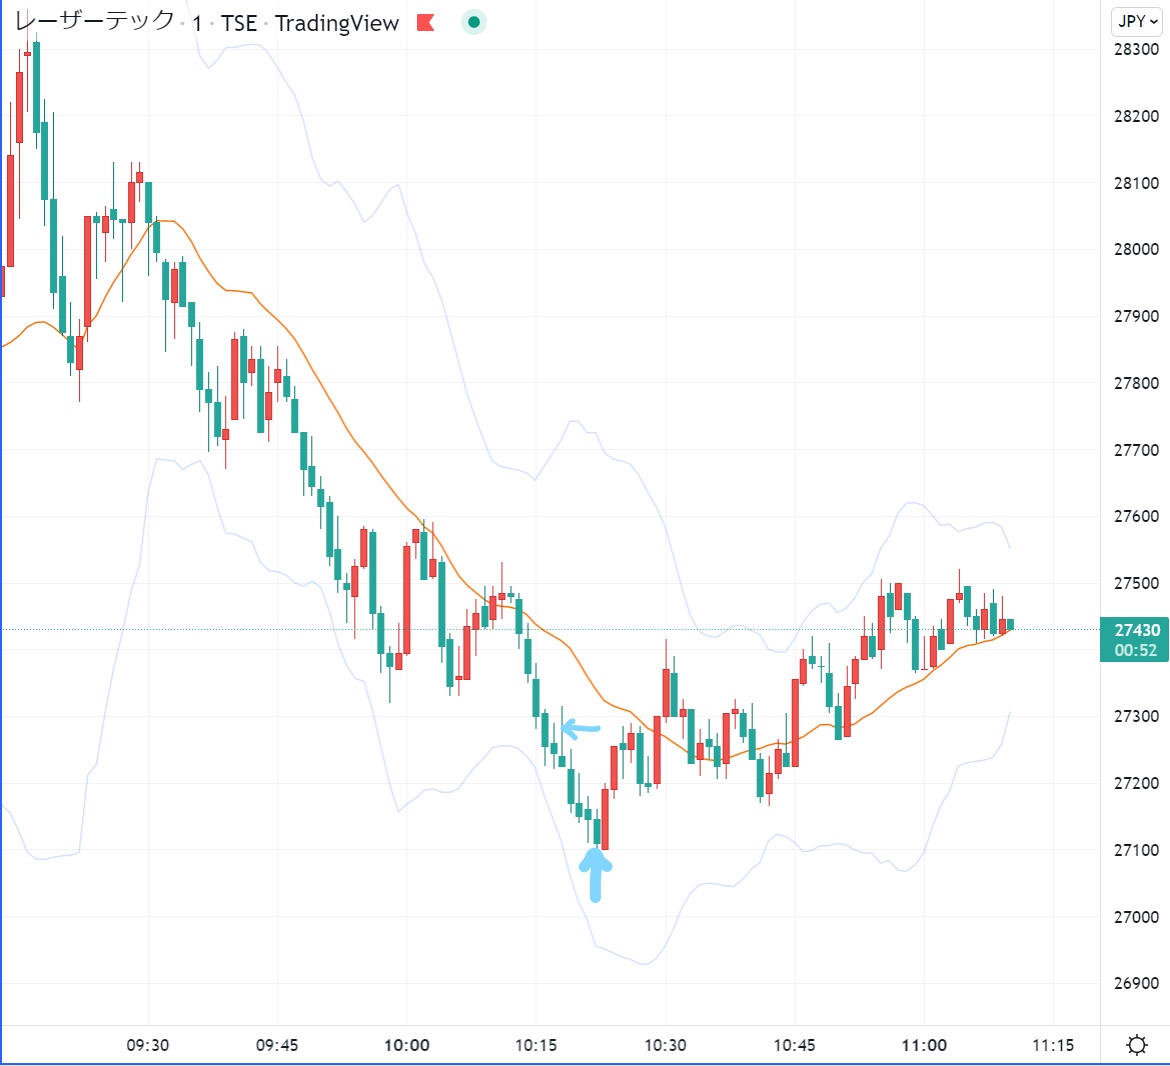This screenshot has height=1066, width=1170.
Task: Click the green market status dot
Action: (x=474, y=22)
